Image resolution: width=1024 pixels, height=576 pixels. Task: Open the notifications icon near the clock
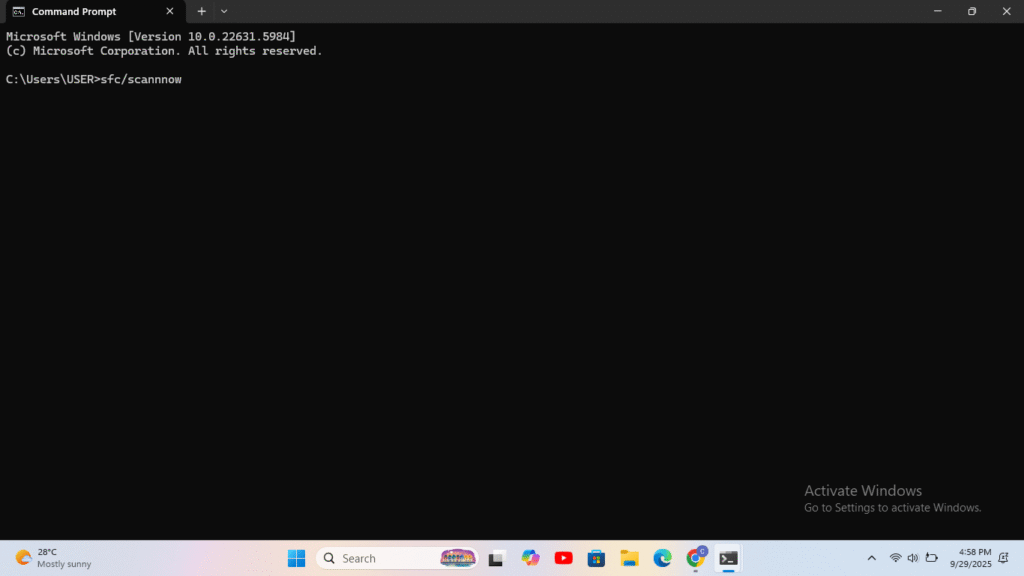1004,559
